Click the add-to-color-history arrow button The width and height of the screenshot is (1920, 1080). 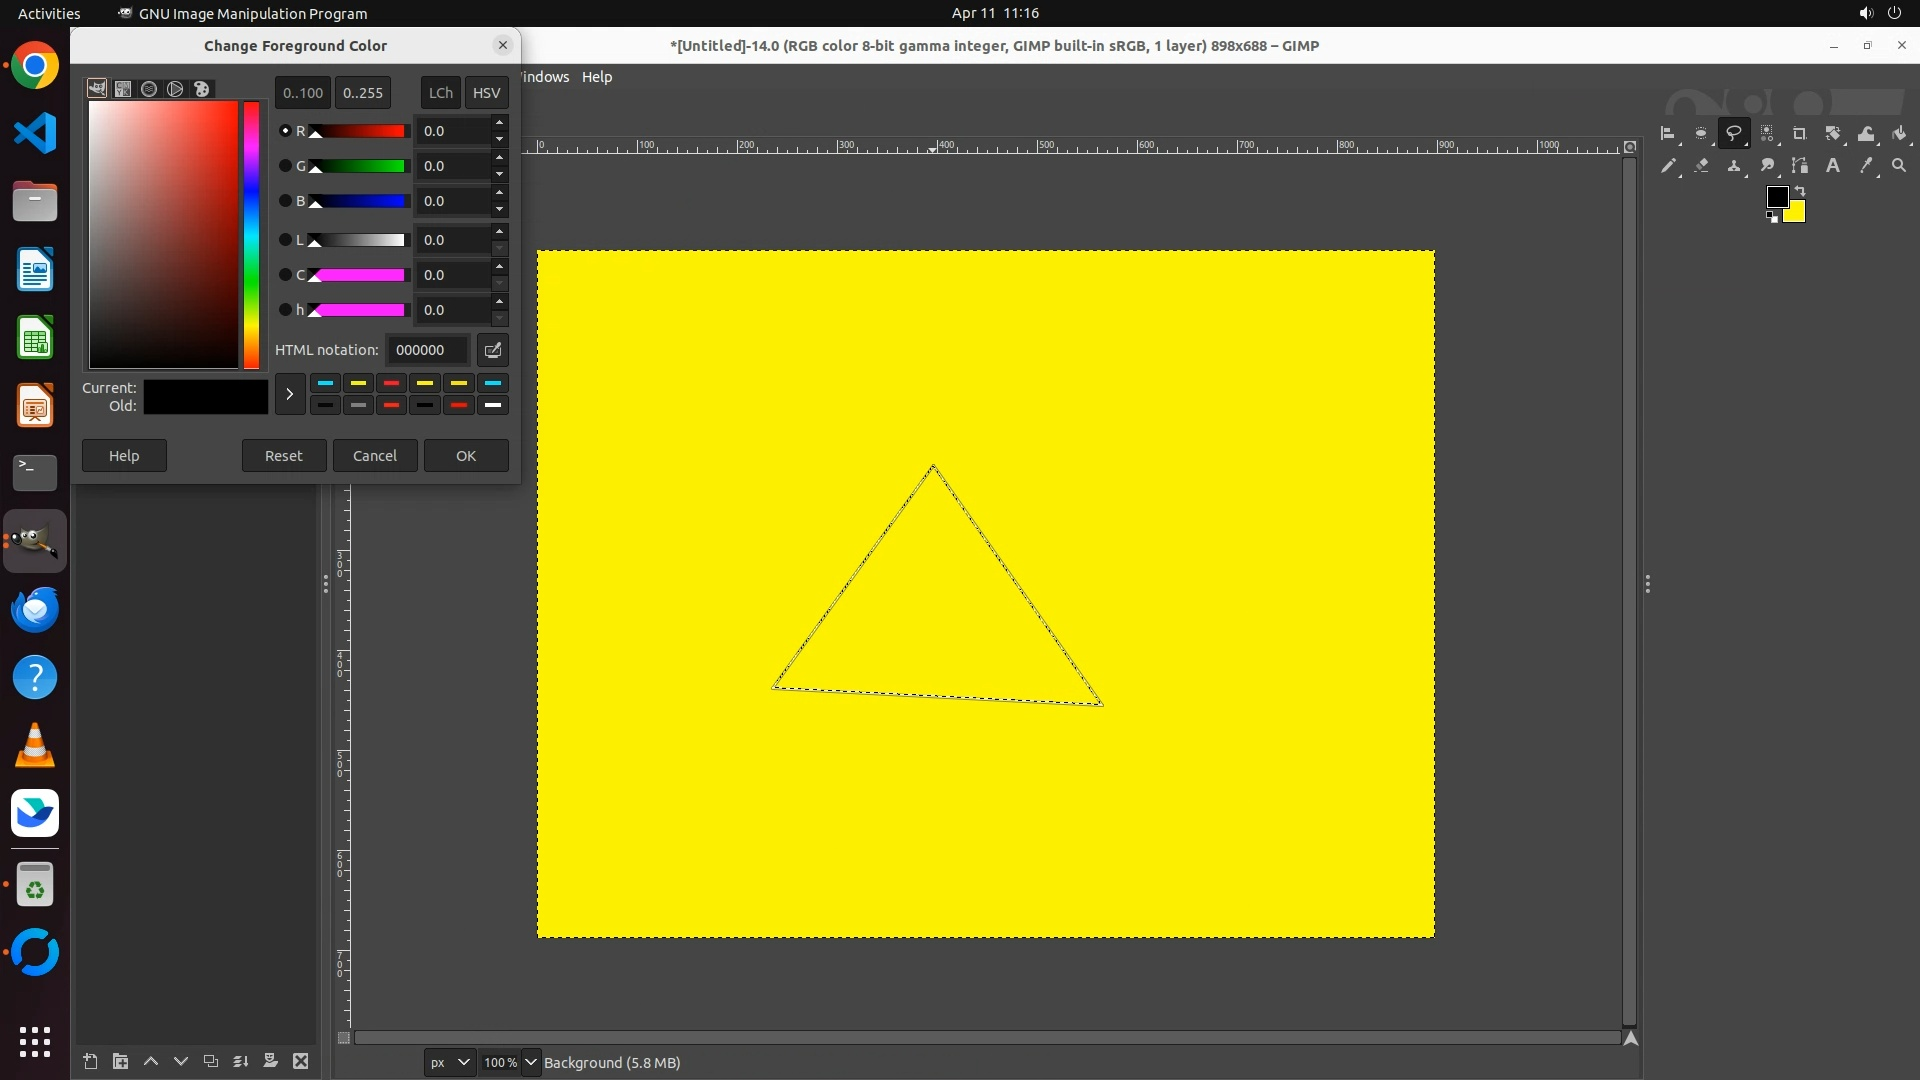point(290,394)
